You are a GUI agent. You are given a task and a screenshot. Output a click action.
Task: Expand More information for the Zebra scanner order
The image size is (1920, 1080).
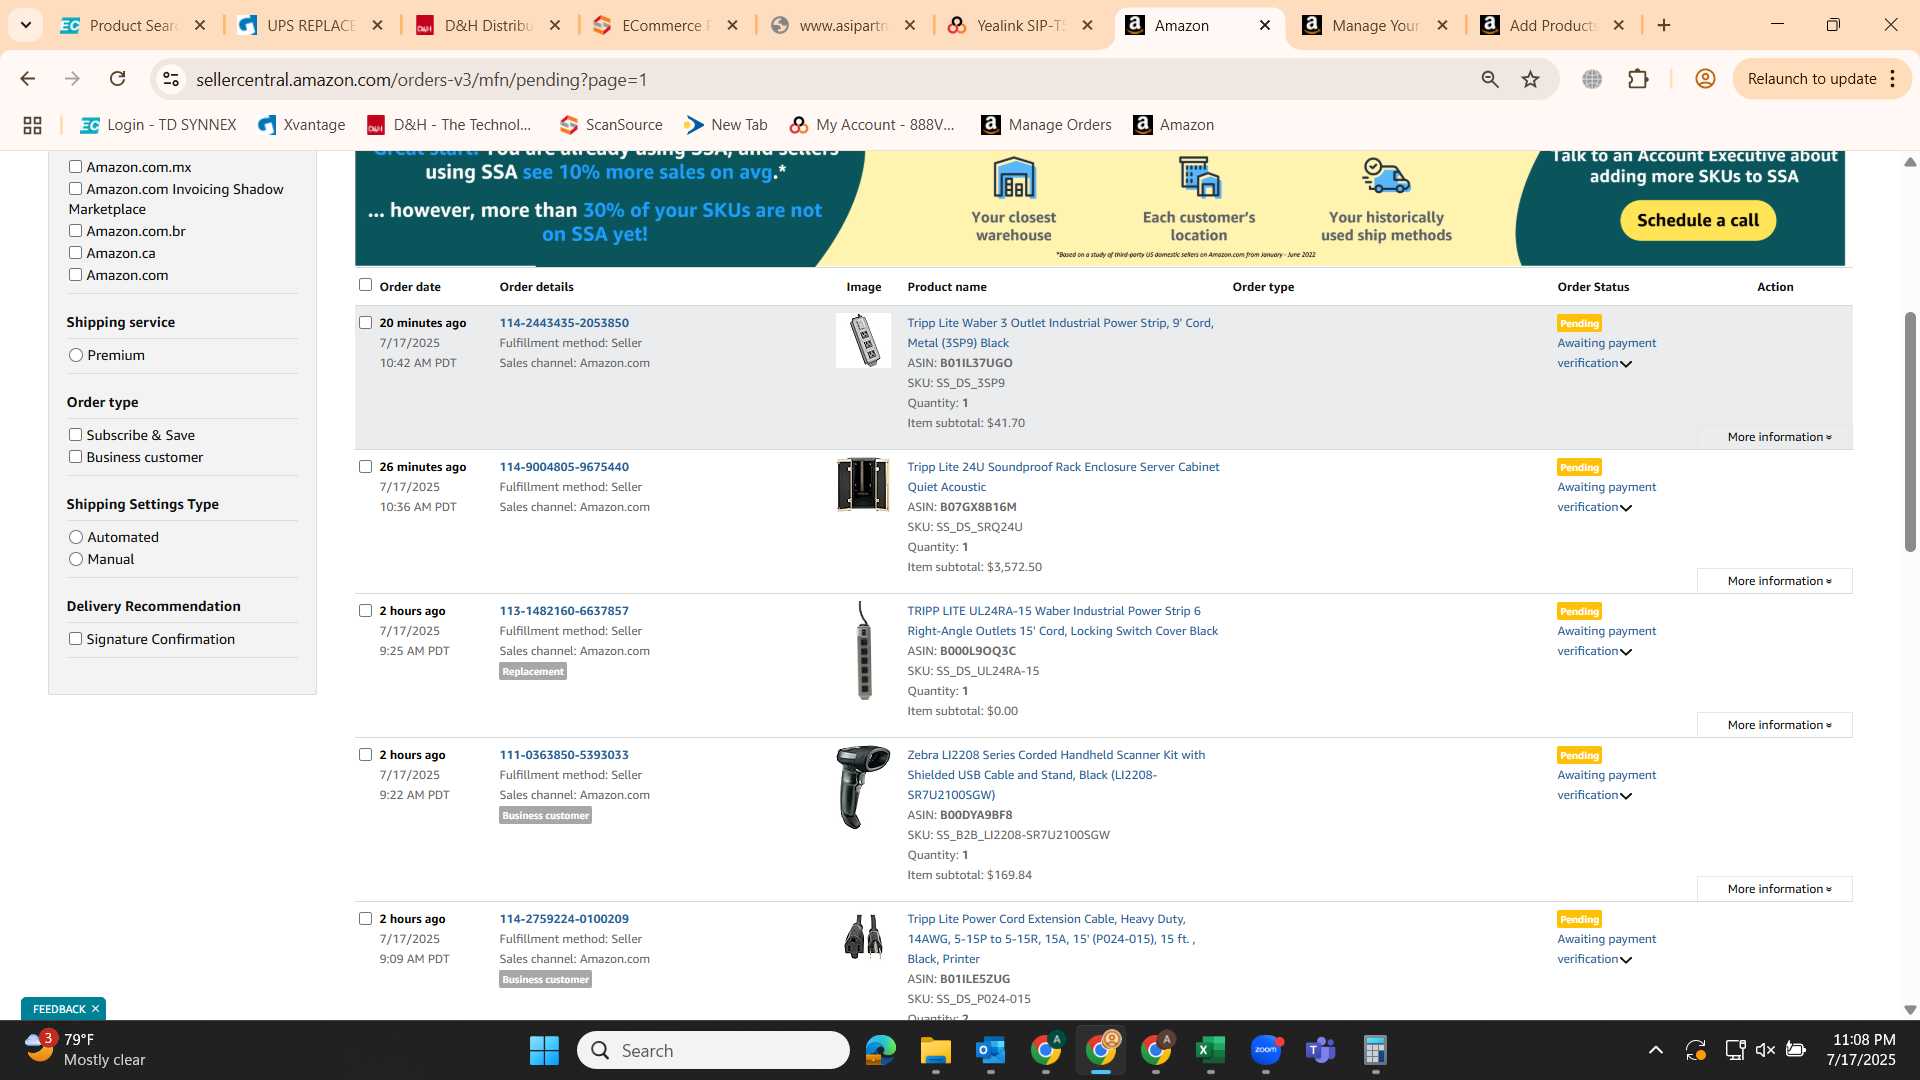(1775, 889)
